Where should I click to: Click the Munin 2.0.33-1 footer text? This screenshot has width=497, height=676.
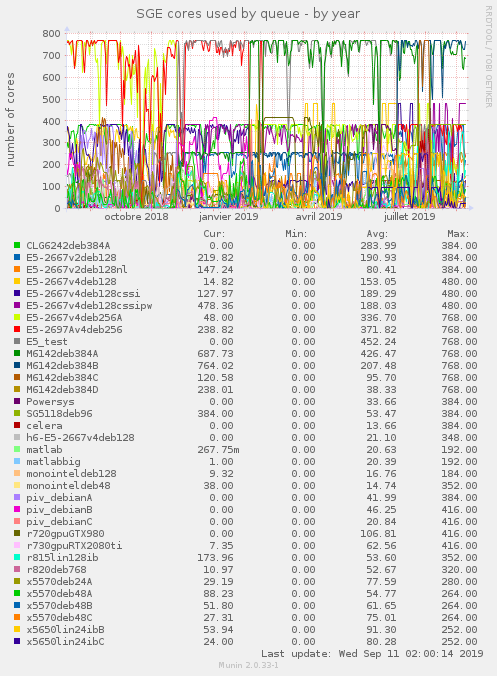[248, 665]
